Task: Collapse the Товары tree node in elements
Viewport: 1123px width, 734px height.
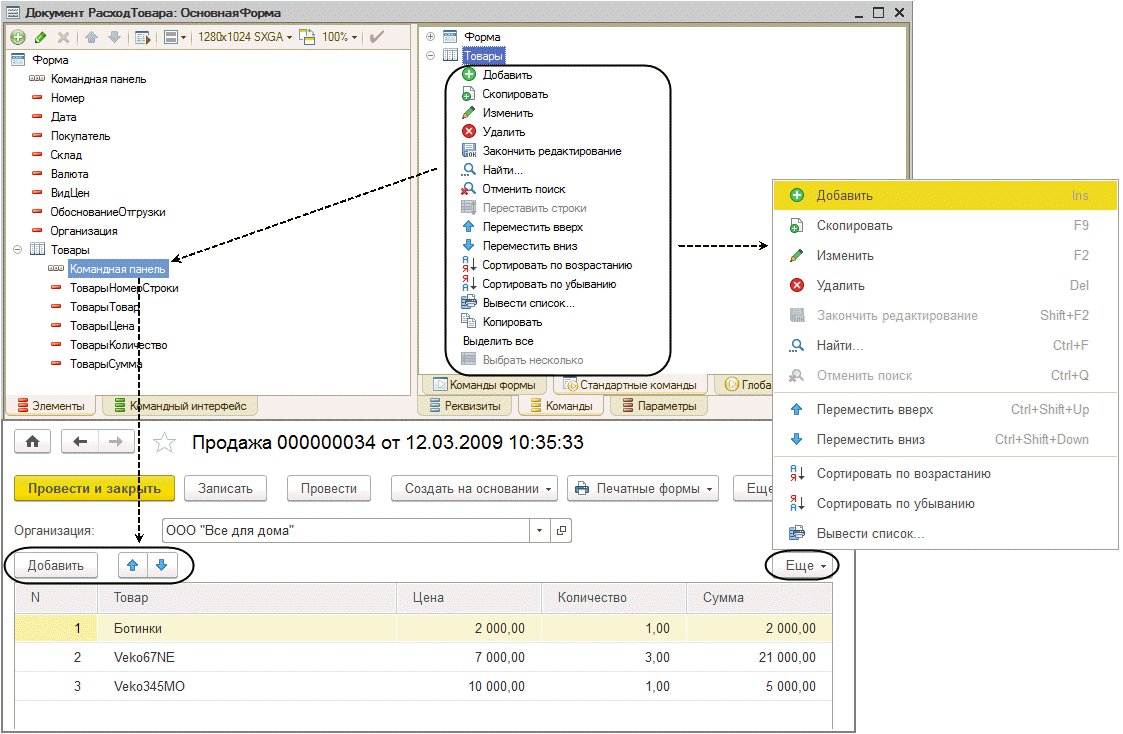Action: click(17, 250)
